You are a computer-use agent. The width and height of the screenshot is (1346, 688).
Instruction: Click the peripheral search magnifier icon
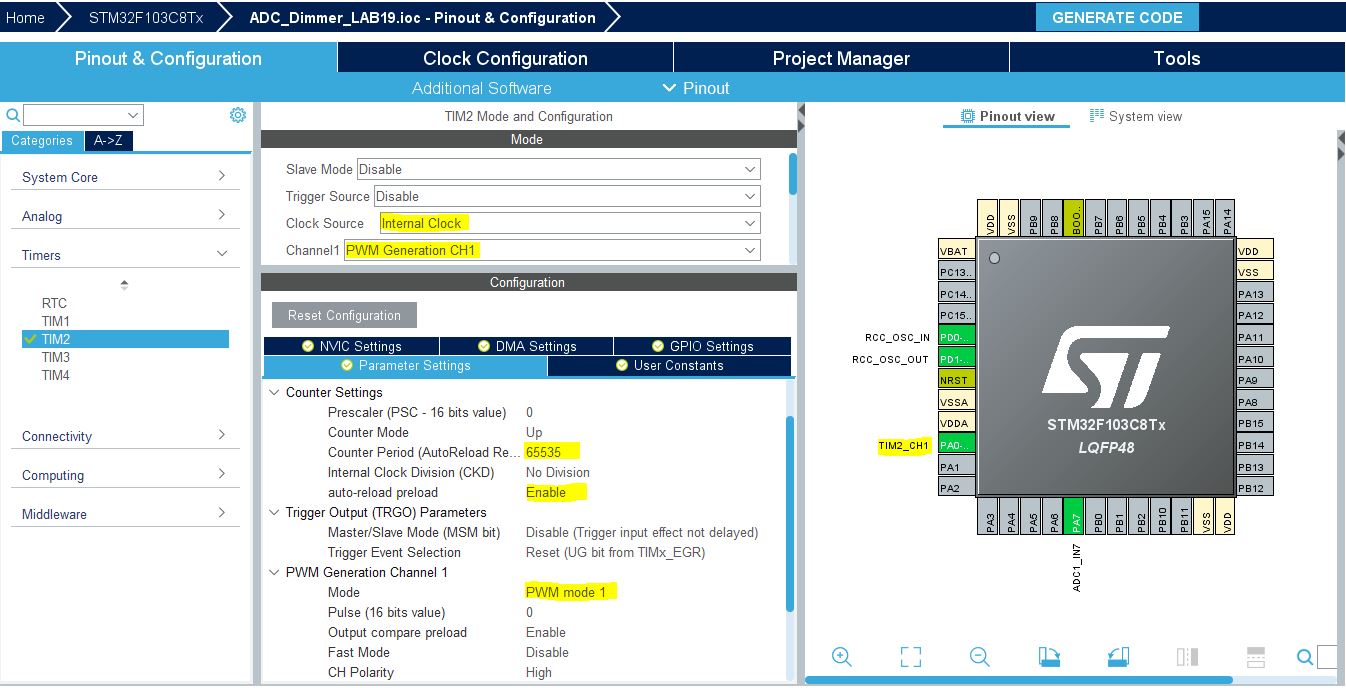(12, 115)
